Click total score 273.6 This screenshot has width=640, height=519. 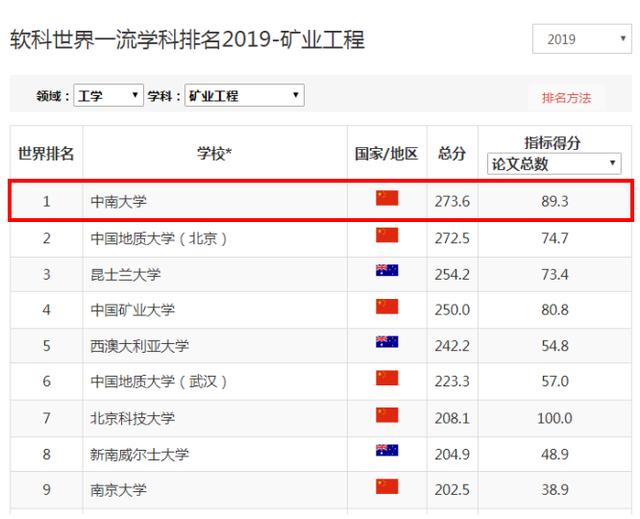(452, 202)
